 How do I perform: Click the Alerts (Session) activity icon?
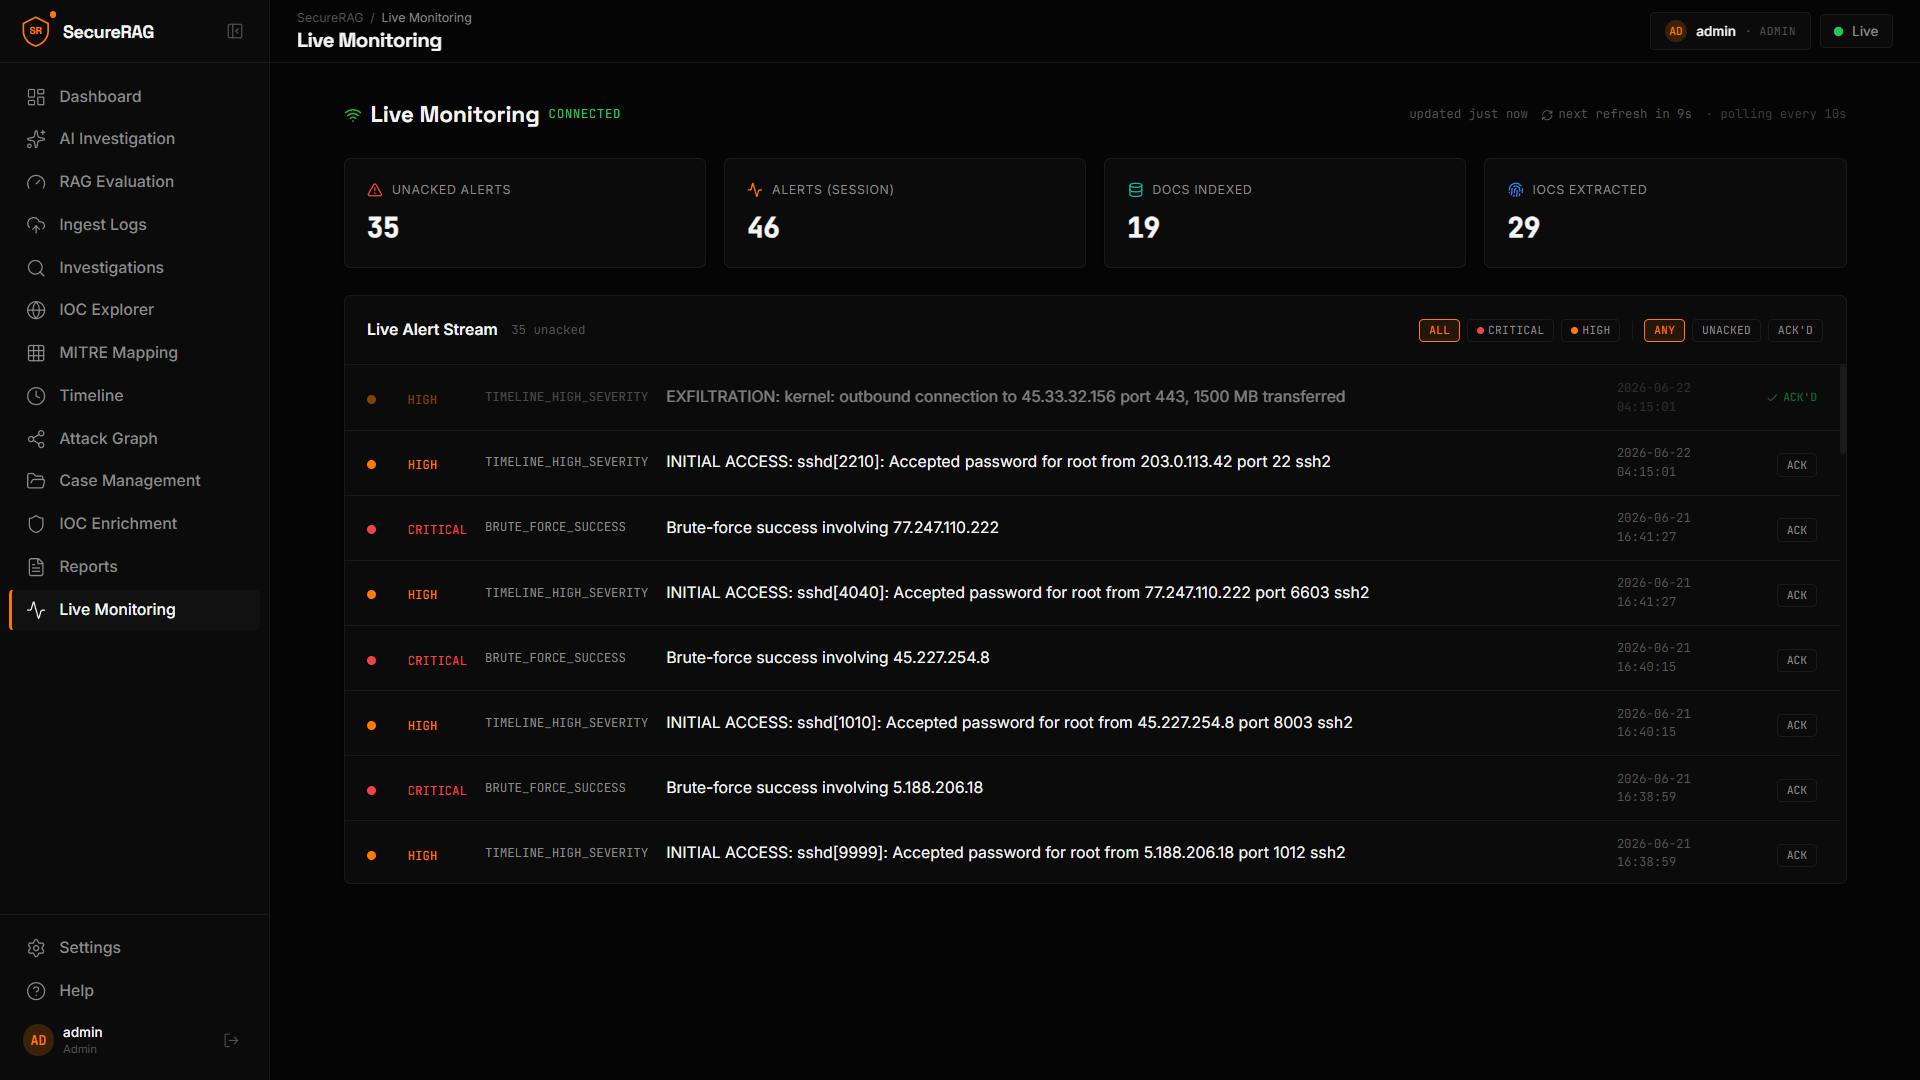click(755, 190)
